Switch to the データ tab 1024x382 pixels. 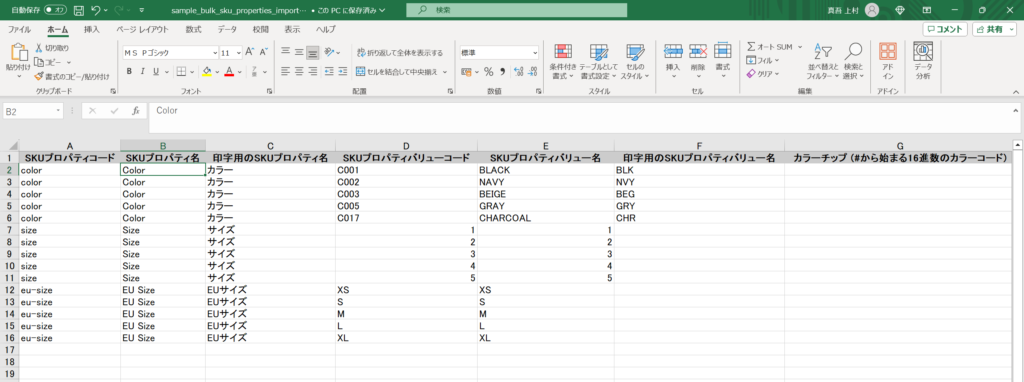(227, 29)
